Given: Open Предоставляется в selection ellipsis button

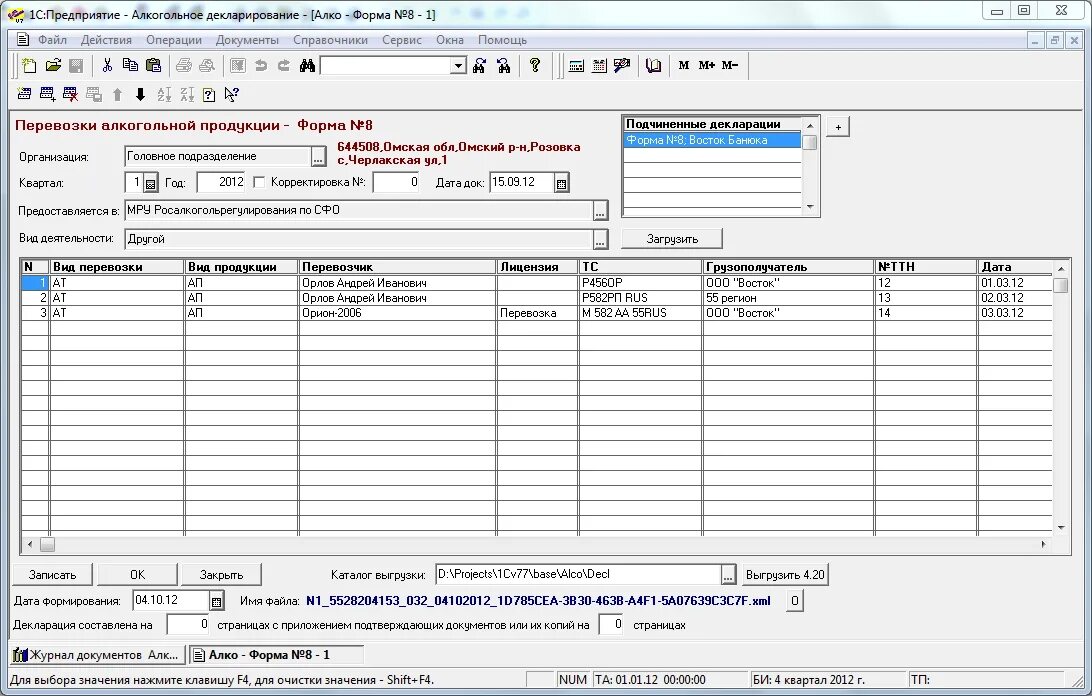Looking at the screenshot, I should point(600,211).
